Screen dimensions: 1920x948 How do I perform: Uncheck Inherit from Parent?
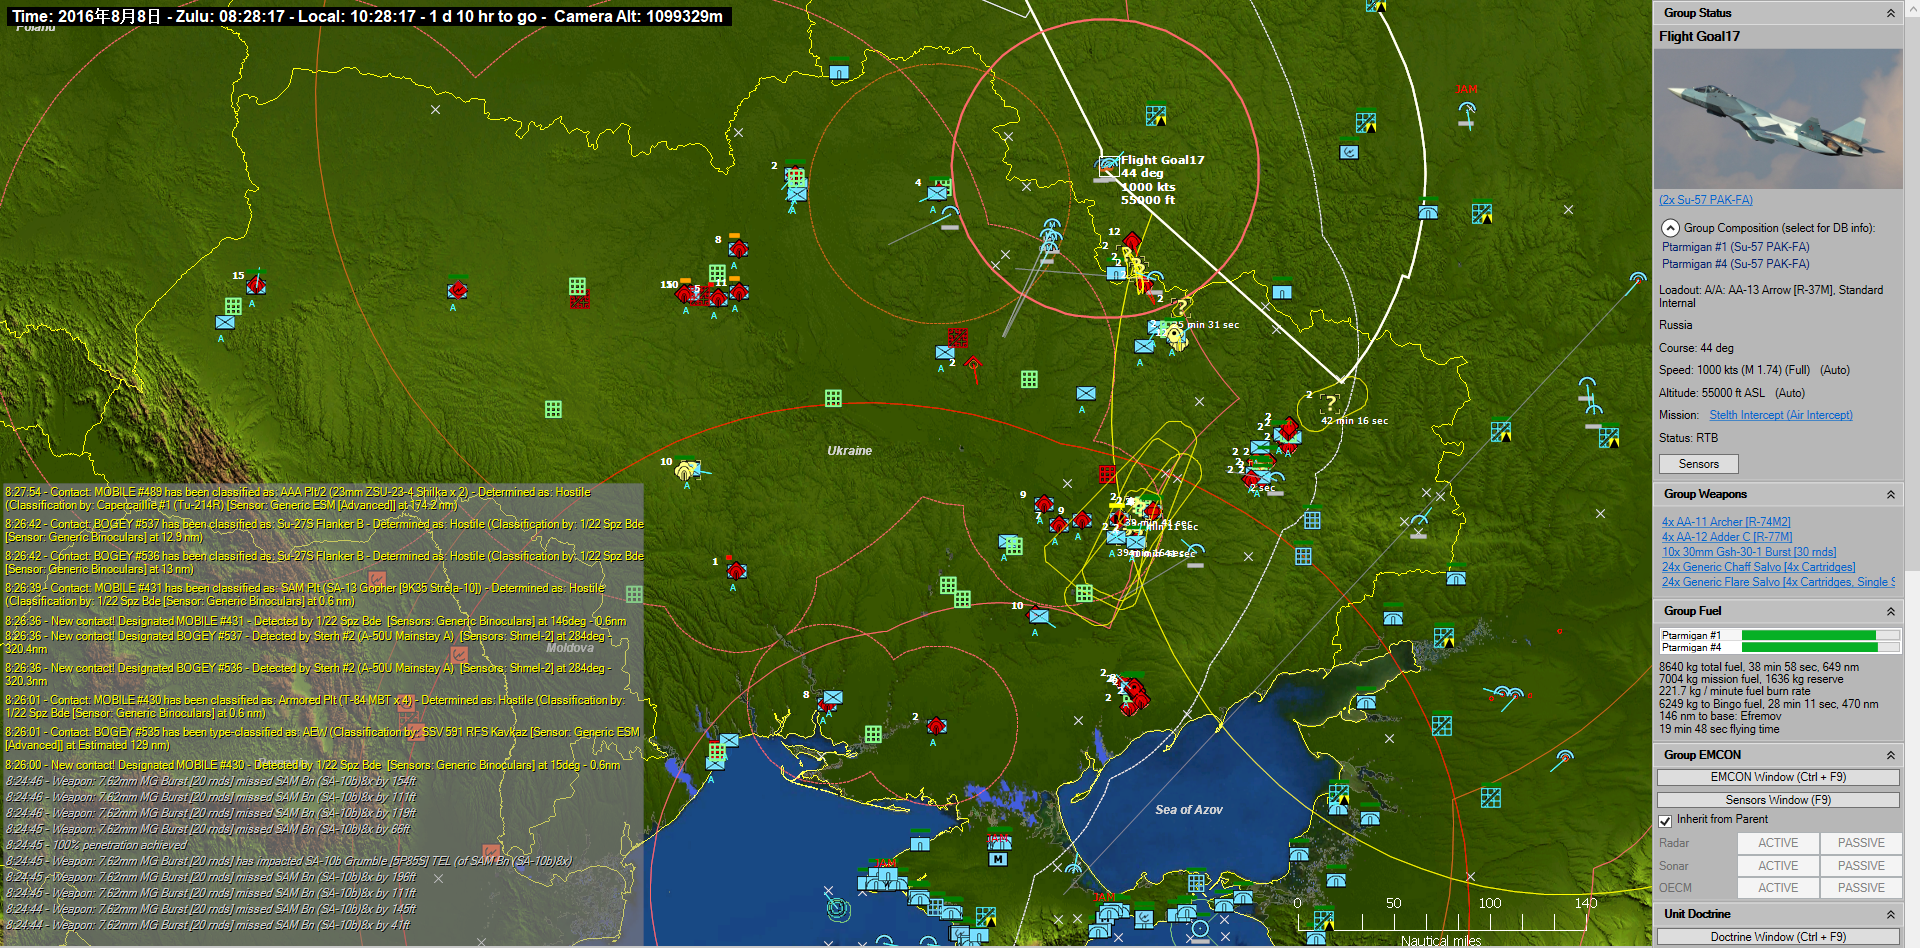(1665, 821)
